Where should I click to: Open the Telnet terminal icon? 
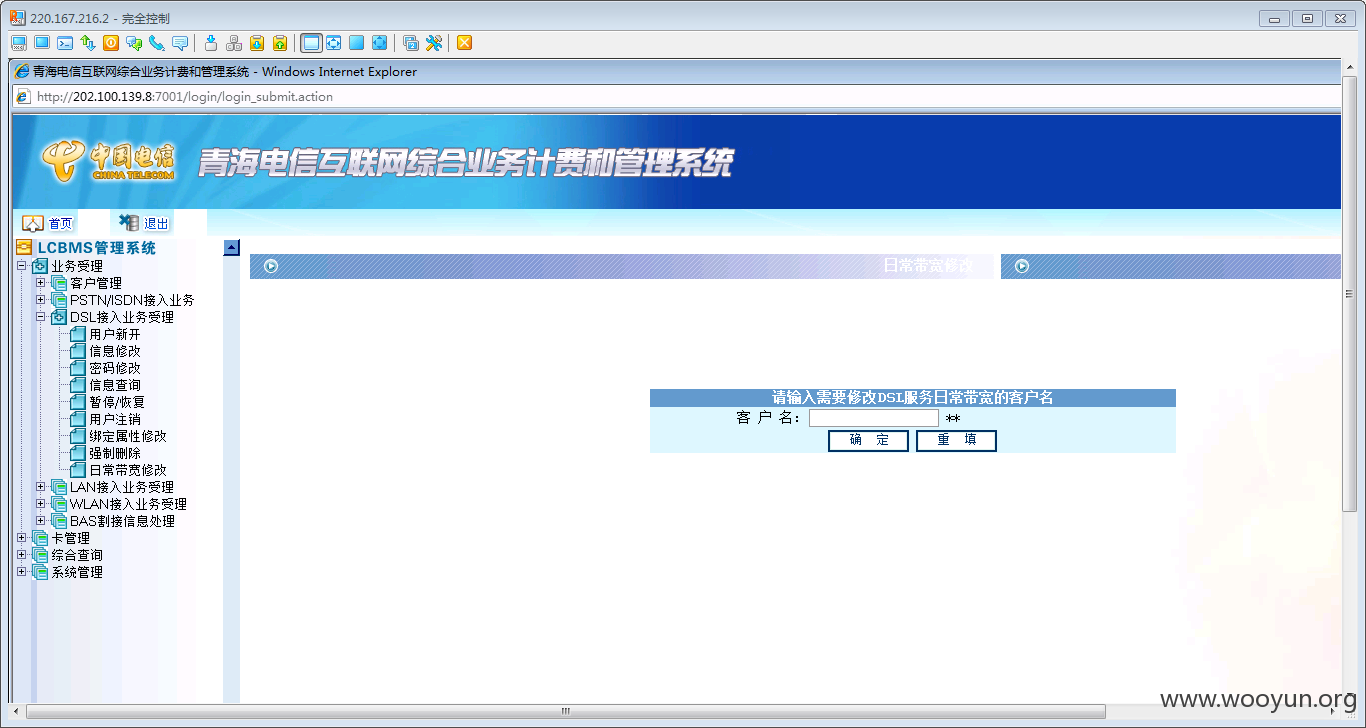tap(65, 43)
